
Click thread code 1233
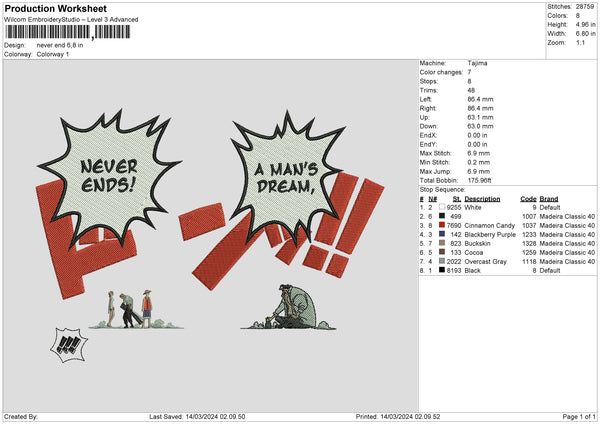[529, 234]
